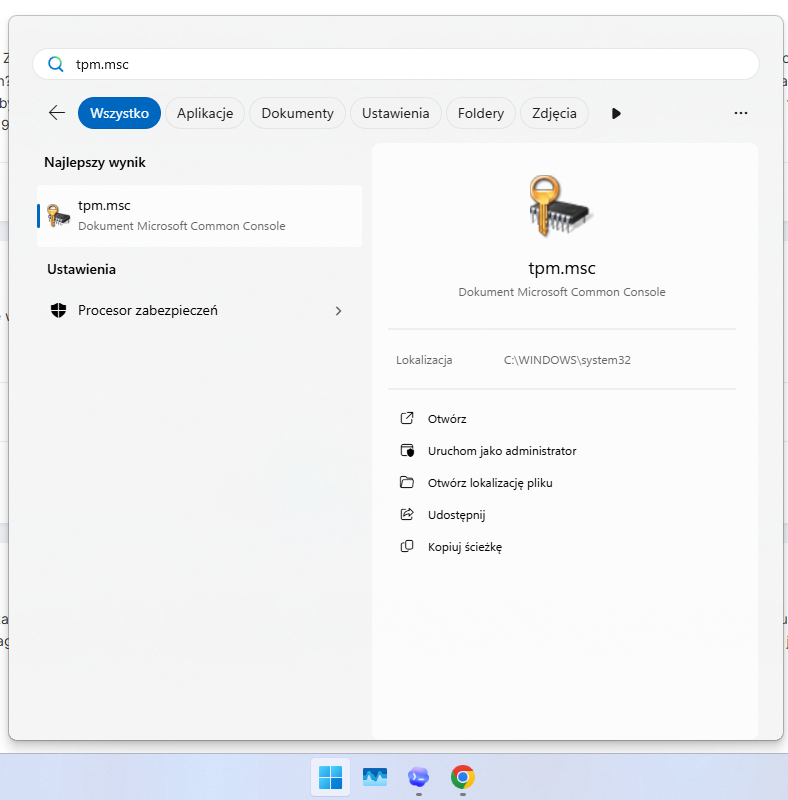Expand Procesor zabezpieczeń with chevron
Image resolution: width=788 pixels, height=800 pixels.
pyautogui.click(x=338, y=311)
